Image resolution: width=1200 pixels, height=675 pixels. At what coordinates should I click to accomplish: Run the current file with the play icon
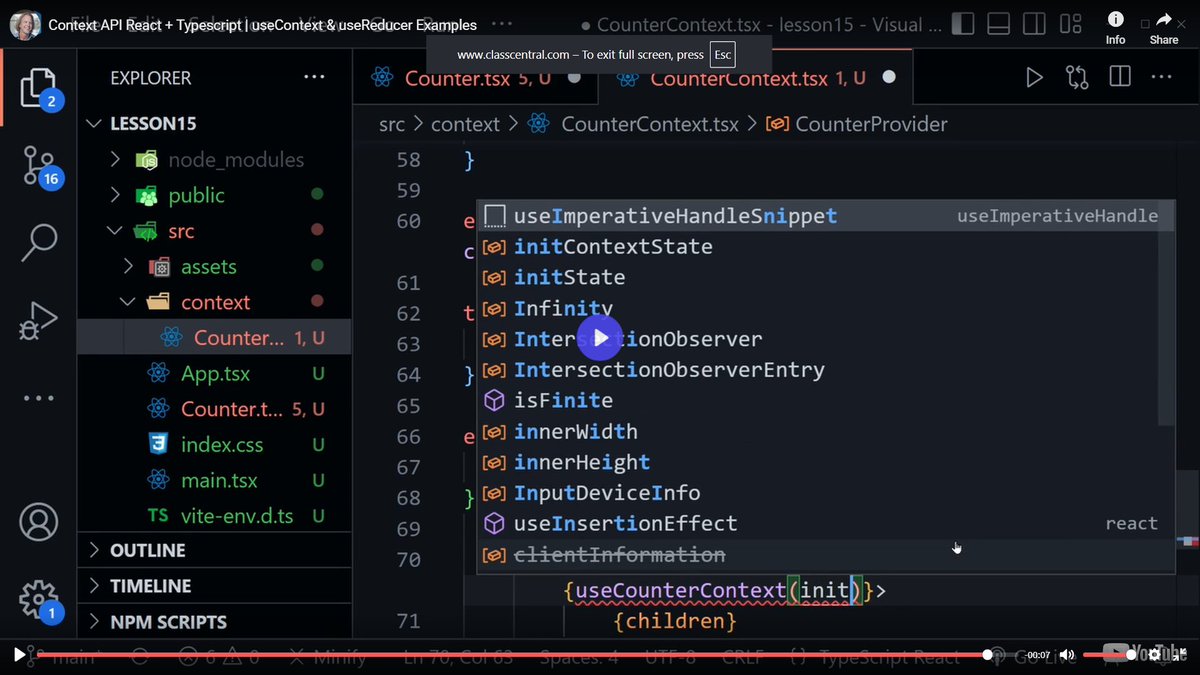click(1034, 77)
